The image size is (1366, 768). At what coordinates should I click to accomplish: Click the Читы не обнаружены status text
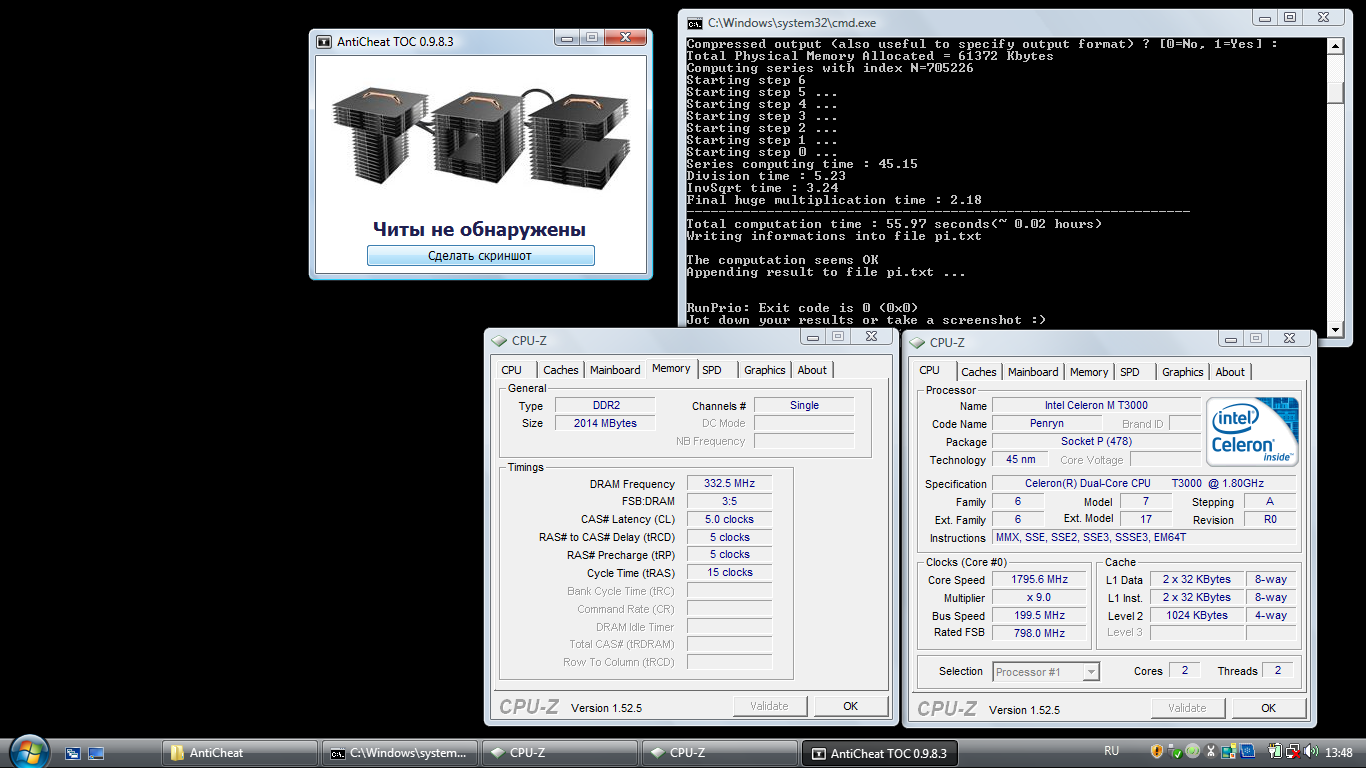pos(480,230)
